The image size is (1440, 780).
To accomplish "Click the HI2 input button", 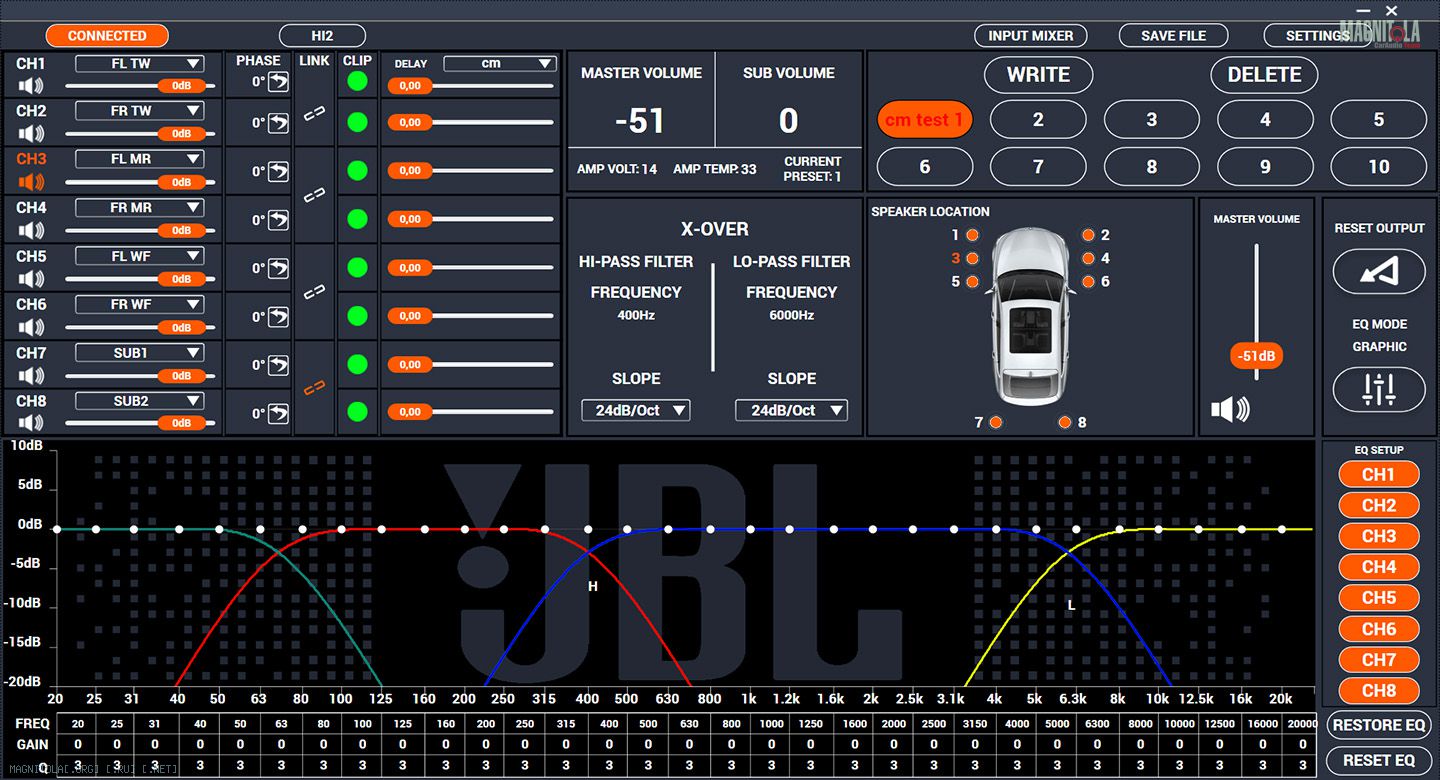I will (322, 36).
